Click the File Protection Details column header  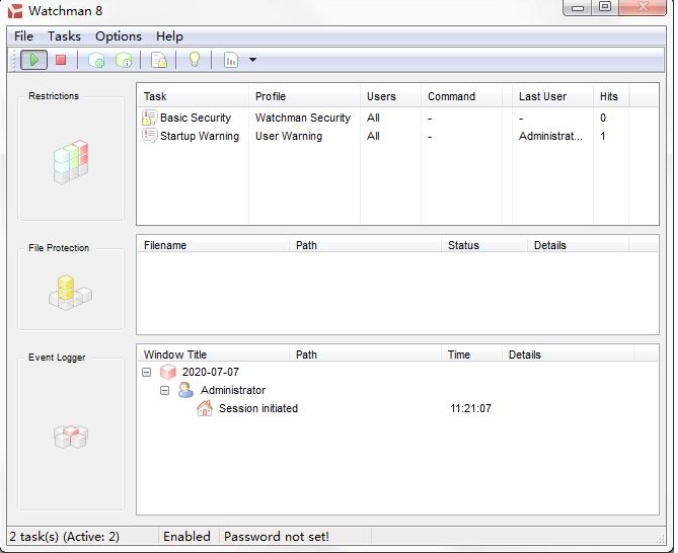578,245
